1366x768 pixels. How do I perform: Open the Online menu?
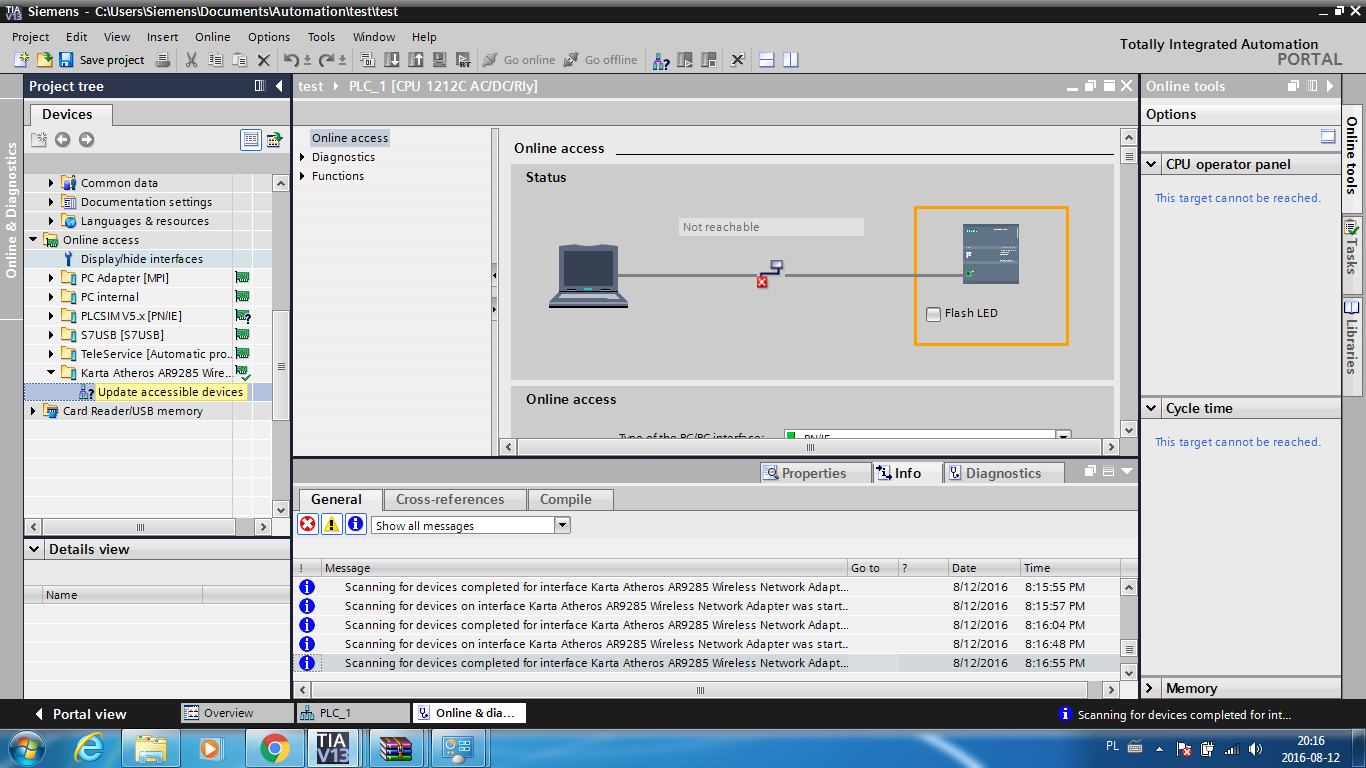(x=213, y=37)
